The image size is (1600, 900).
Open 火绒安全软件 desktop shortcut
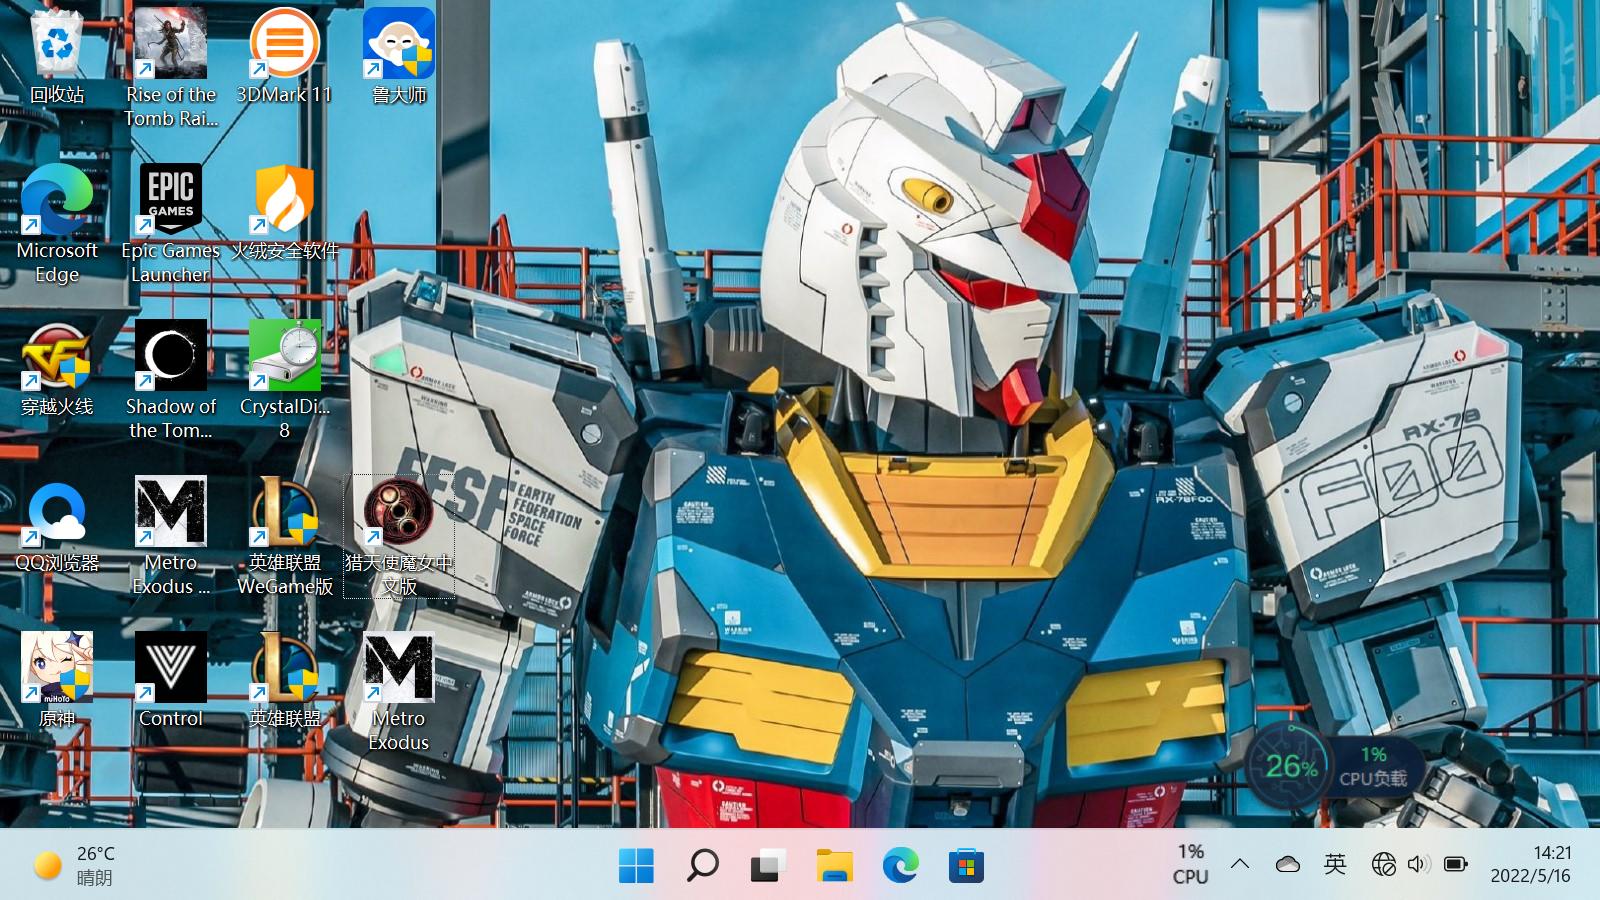[285, 211]
